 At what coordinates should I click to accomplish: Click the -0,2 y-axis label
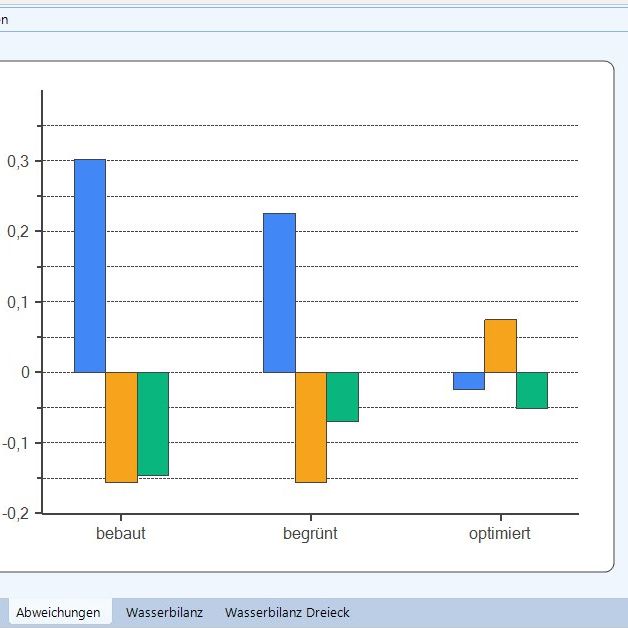(x=16, y=513)
